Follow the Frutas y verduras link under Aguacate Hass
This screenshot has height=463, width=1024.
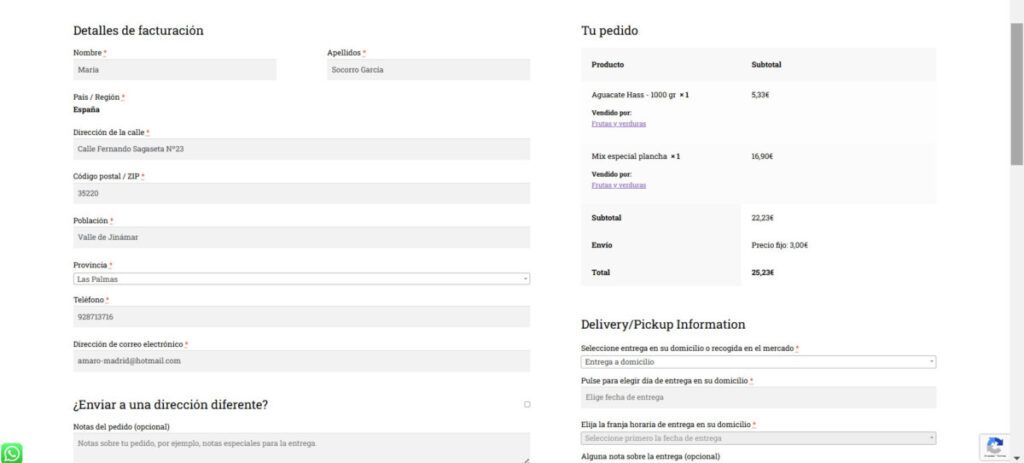click(x=618, y=123)
